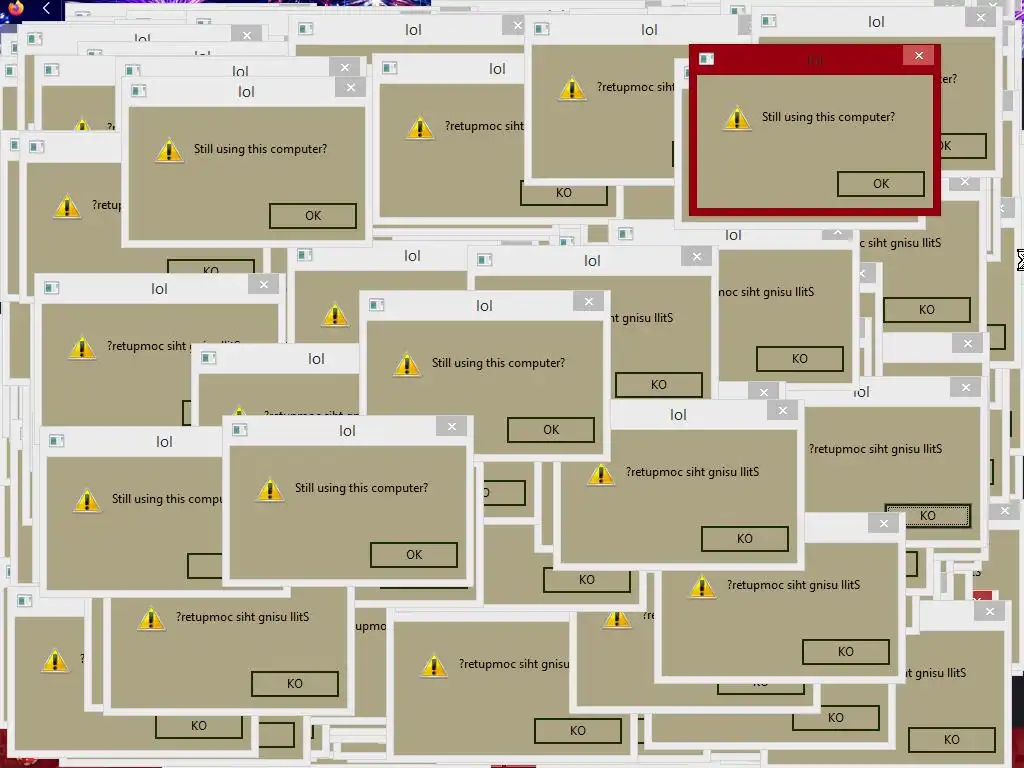Click KO in the dialog reading 'noc siht gnisu llitS'
The height and width of the screenshot is (768, 1024).
point(799,359)
